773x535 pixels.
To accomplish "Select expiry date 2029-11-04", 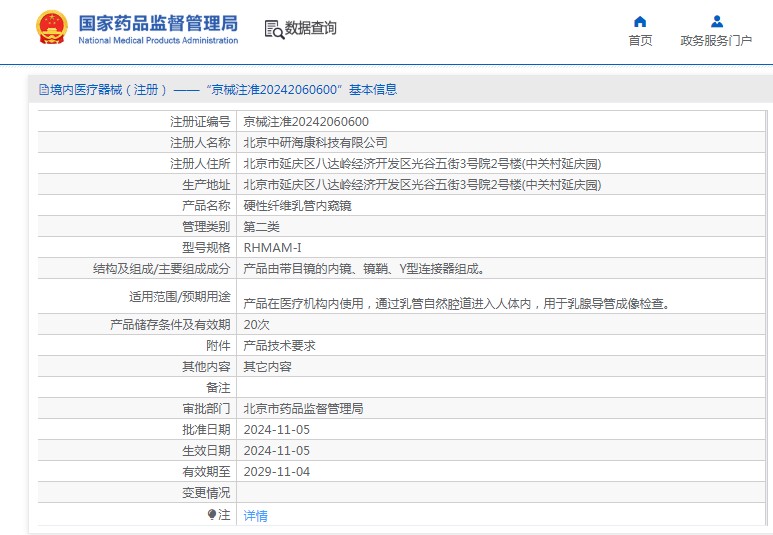I will pyautogui.click(x=277, y=472).
